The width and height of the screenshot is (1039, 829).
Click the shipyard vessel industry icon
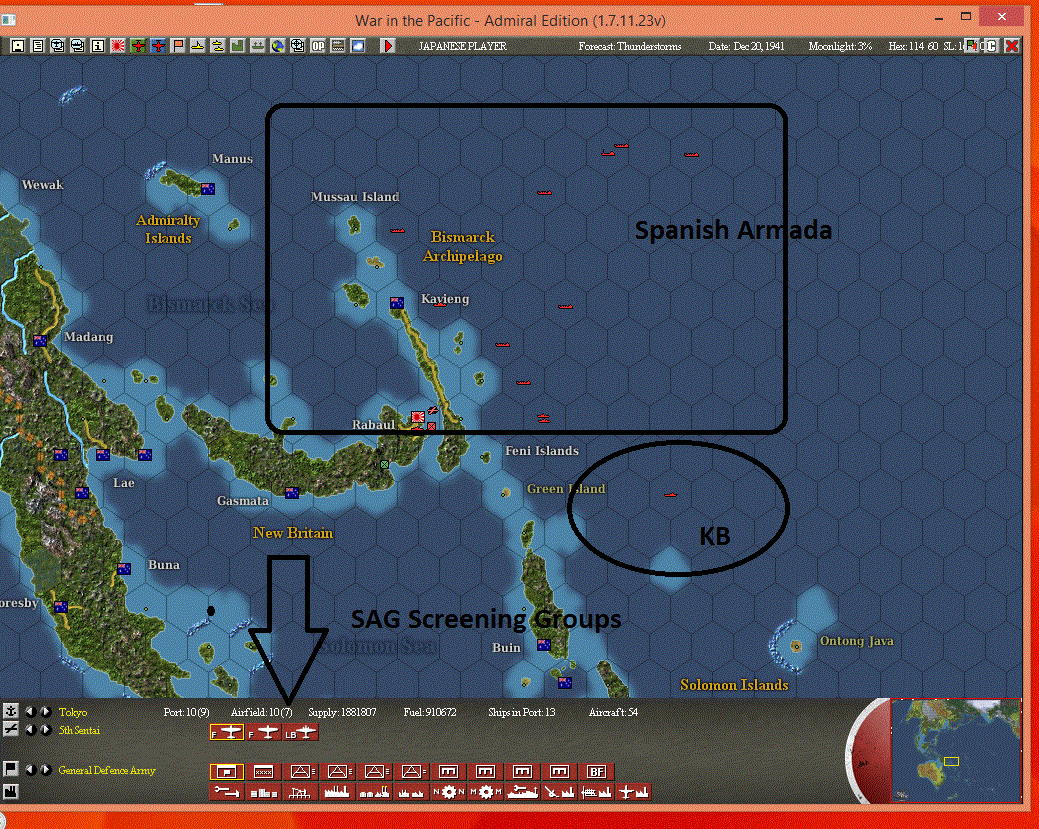coord(523,792)
